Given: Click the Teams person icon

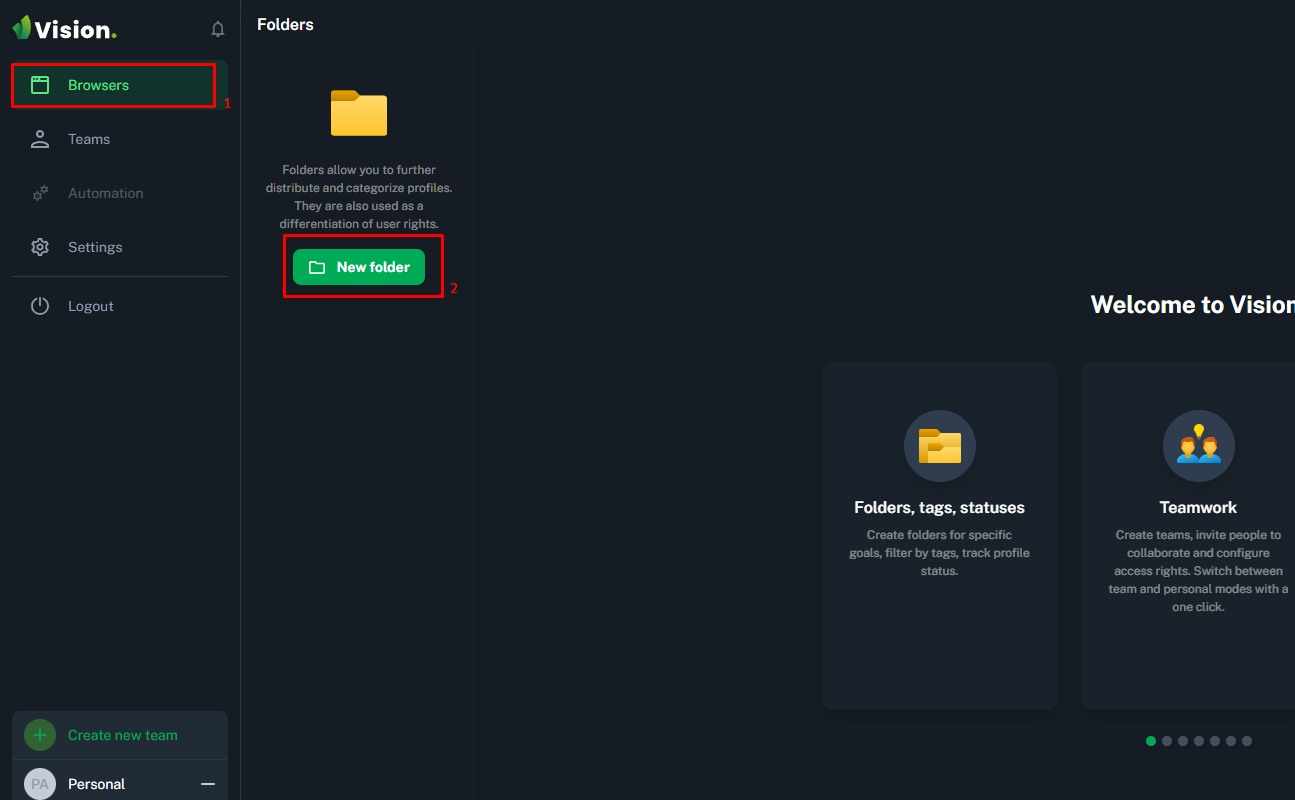Looking at the screenshot, I should (40, 139).
